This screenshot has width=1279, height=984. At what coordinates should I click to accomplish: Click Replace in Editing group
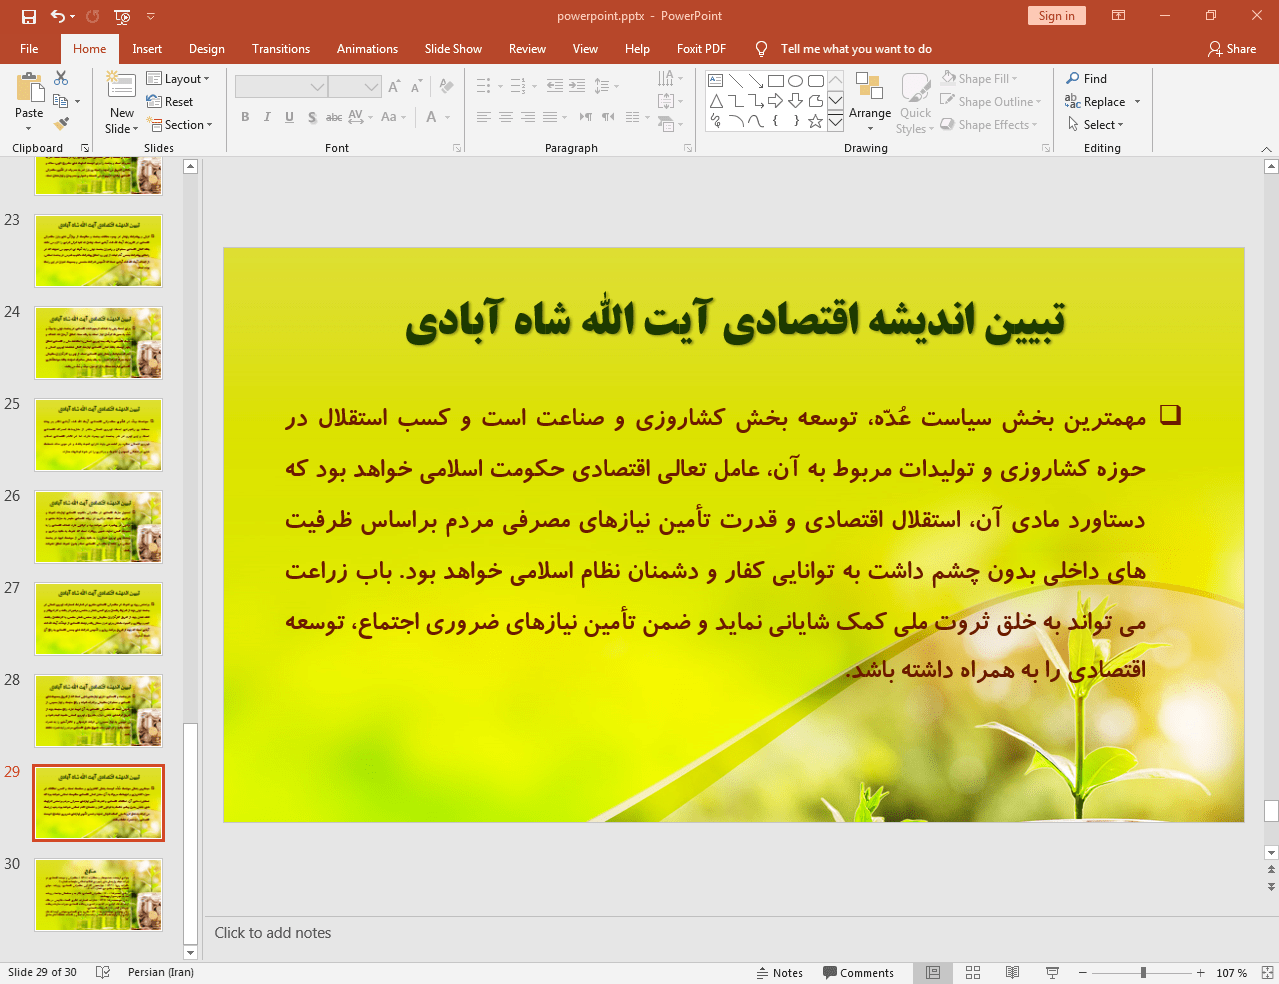pyautogui.click(x=1096, y=102)
